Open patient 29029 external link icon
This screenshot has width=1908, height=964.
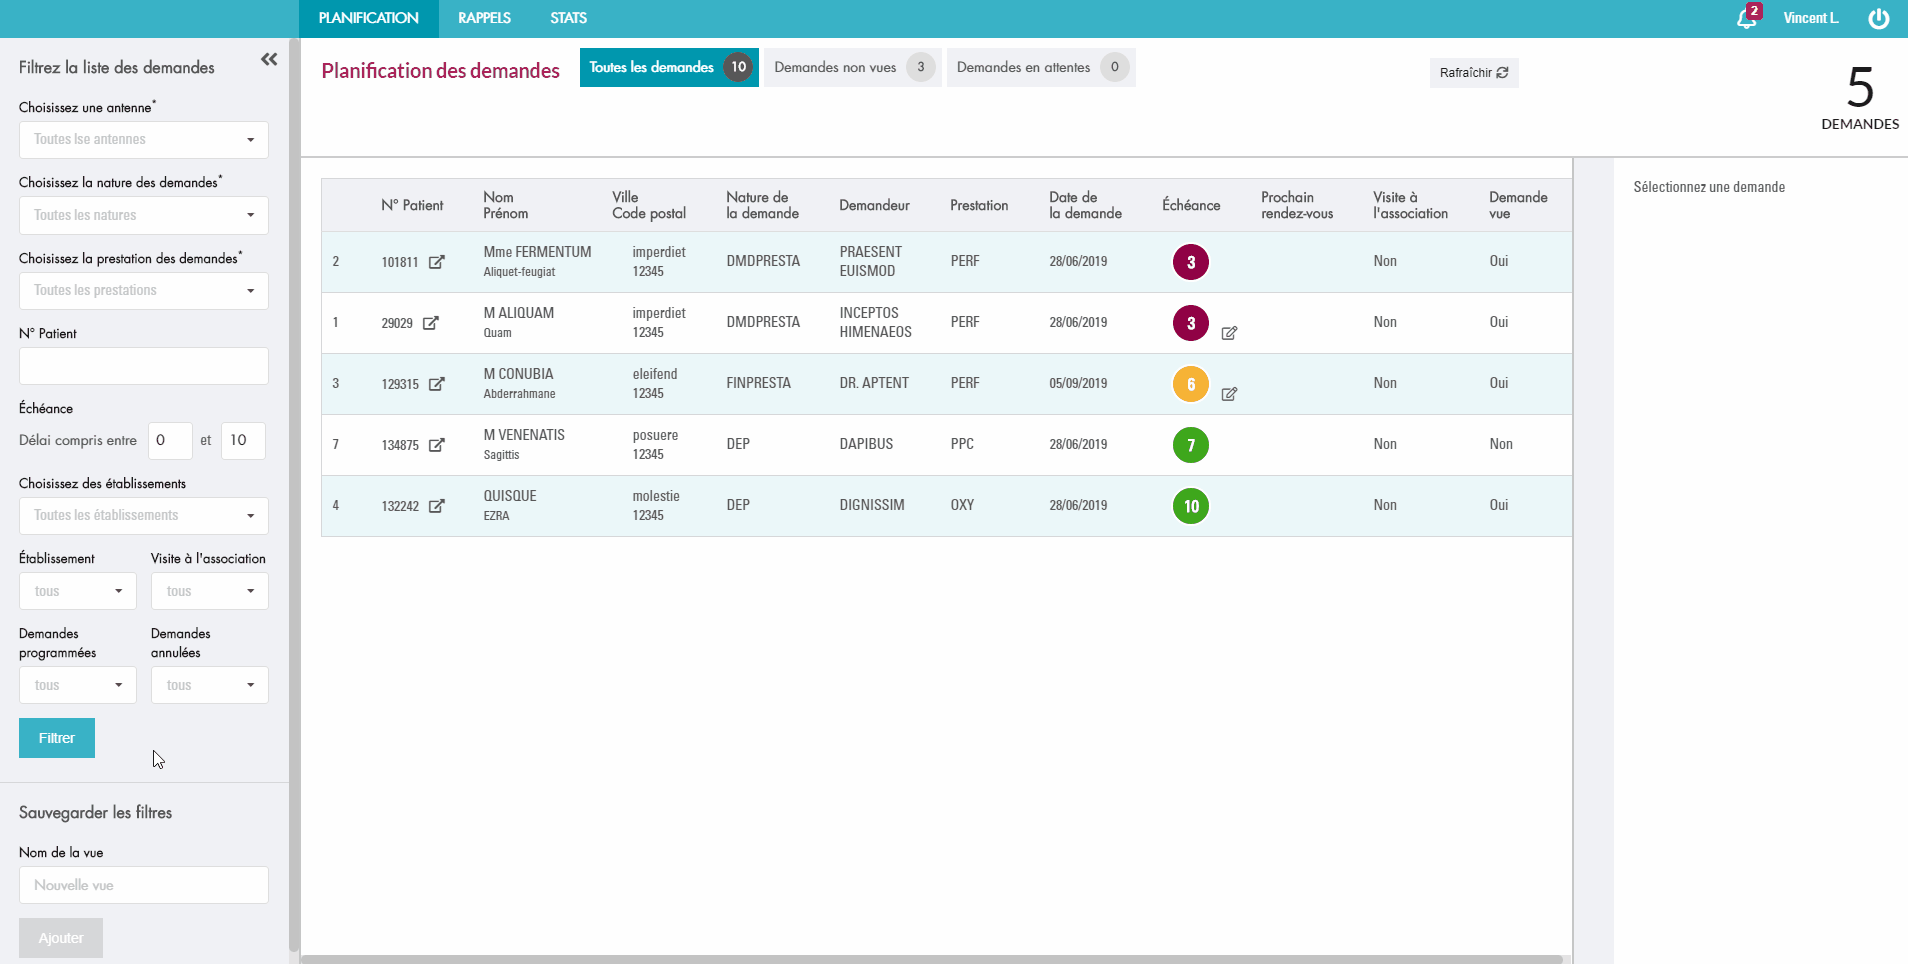430,323
